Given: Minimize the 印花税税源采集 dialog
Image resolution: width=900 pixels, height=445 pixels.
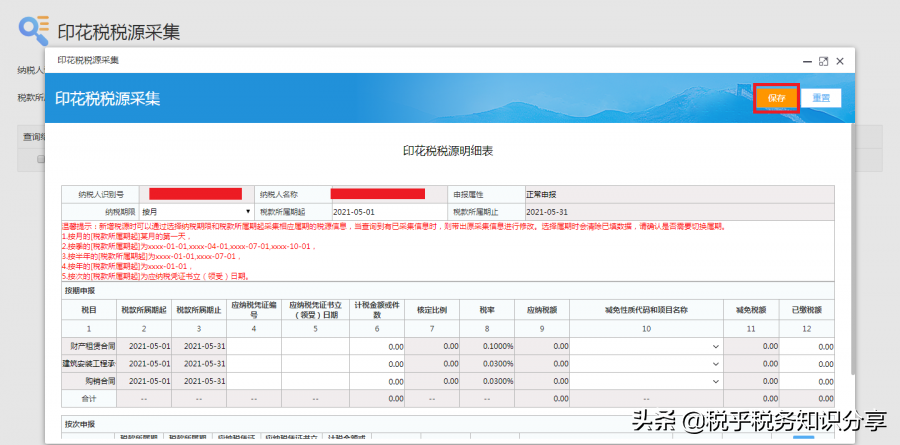Looking at the screenshot, I should coord(807,61).
